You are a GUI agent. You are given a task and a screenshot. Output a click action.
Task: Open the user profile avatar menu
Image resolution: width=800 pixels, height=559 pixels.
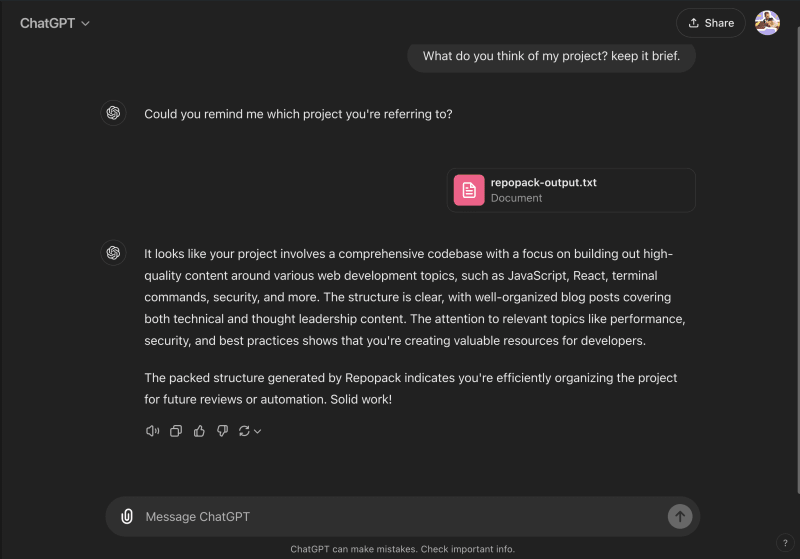point(767,23)
